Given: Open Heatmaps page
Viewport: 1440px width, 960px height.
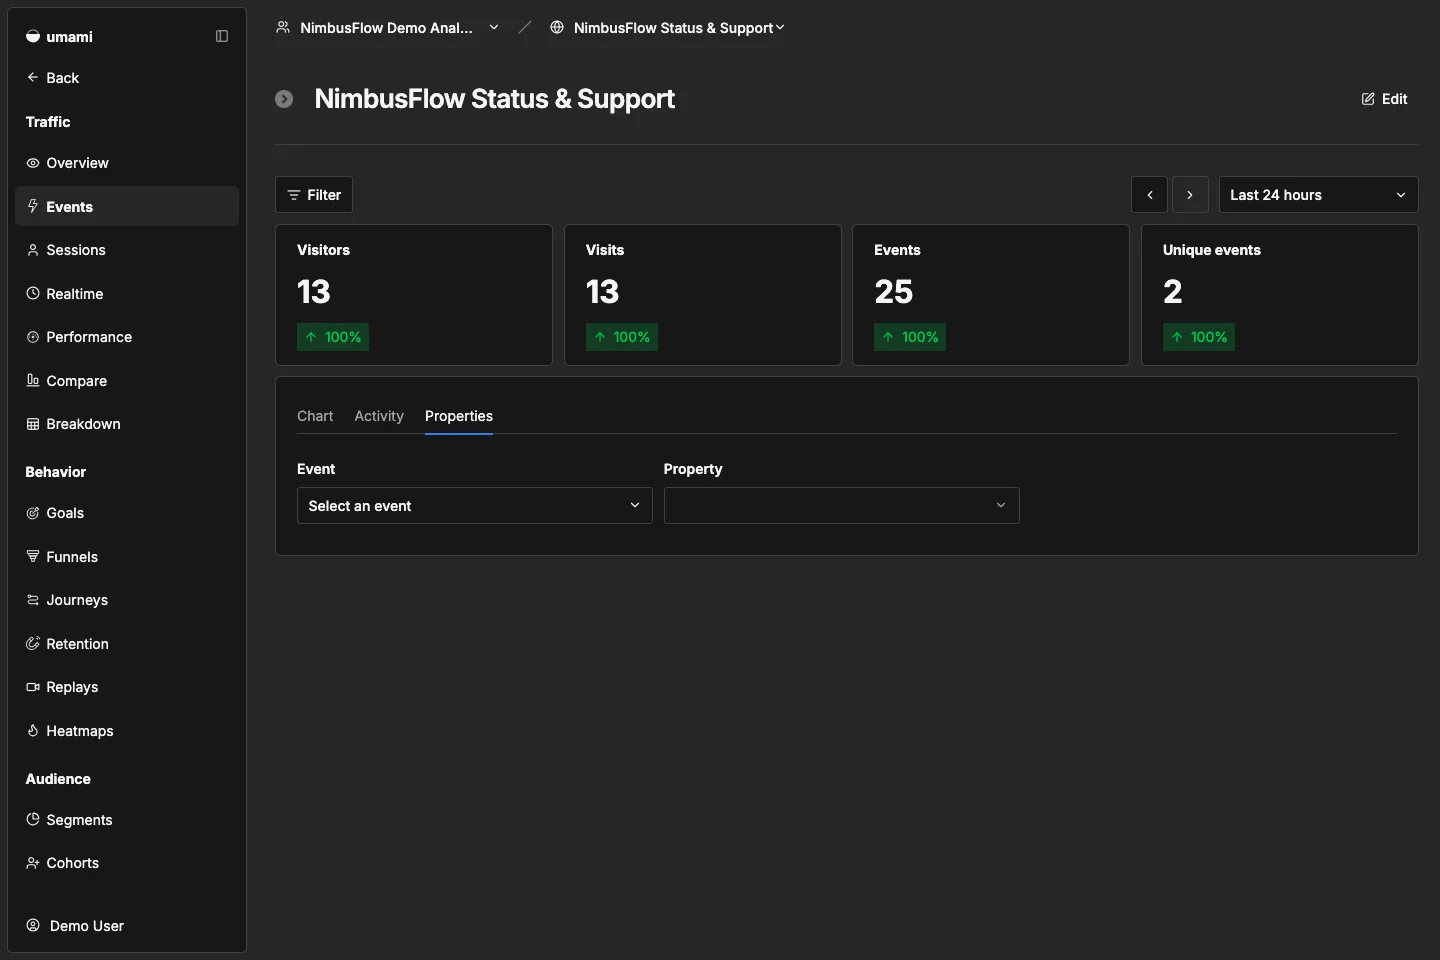Looking at the screenshot, I should pyautogui.click(x=127, y=730).
